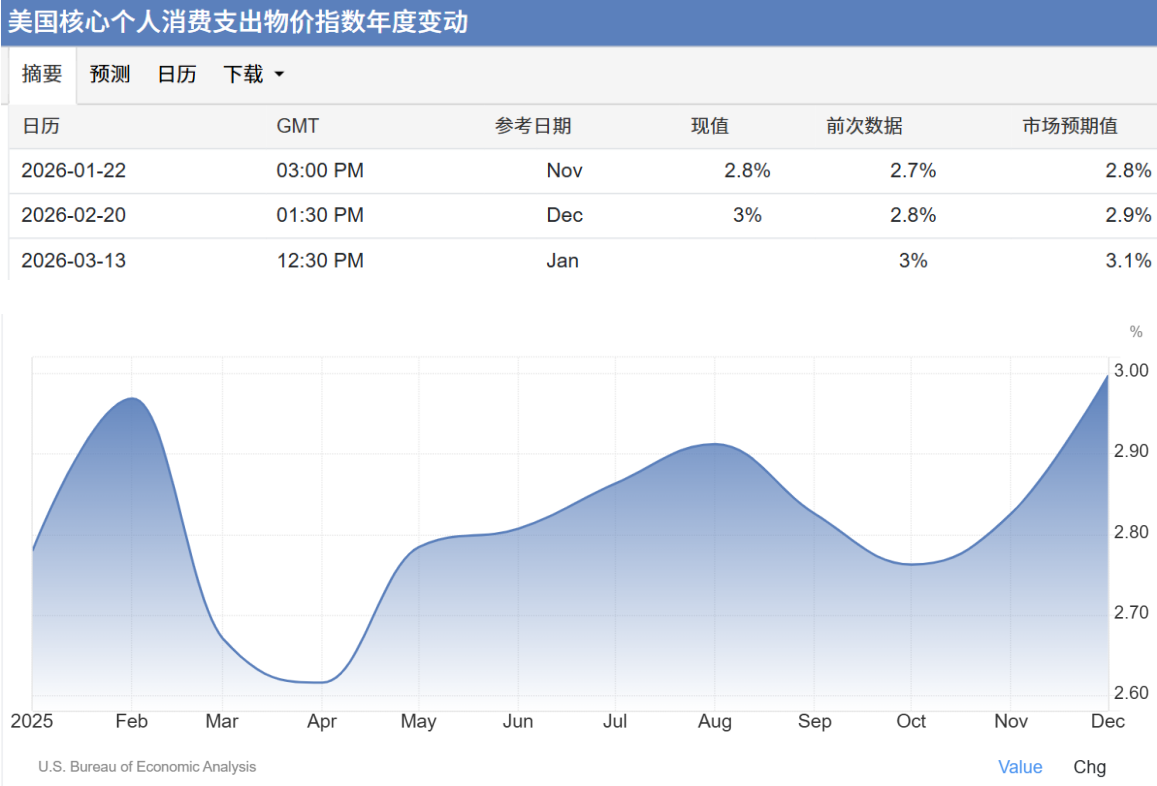Viewport: 1157px width, 786px height.
Task: Click the 美国核心个人消费支出物价指数年度变动 page title
Action: pyautogui.click(x=238, y=22)
